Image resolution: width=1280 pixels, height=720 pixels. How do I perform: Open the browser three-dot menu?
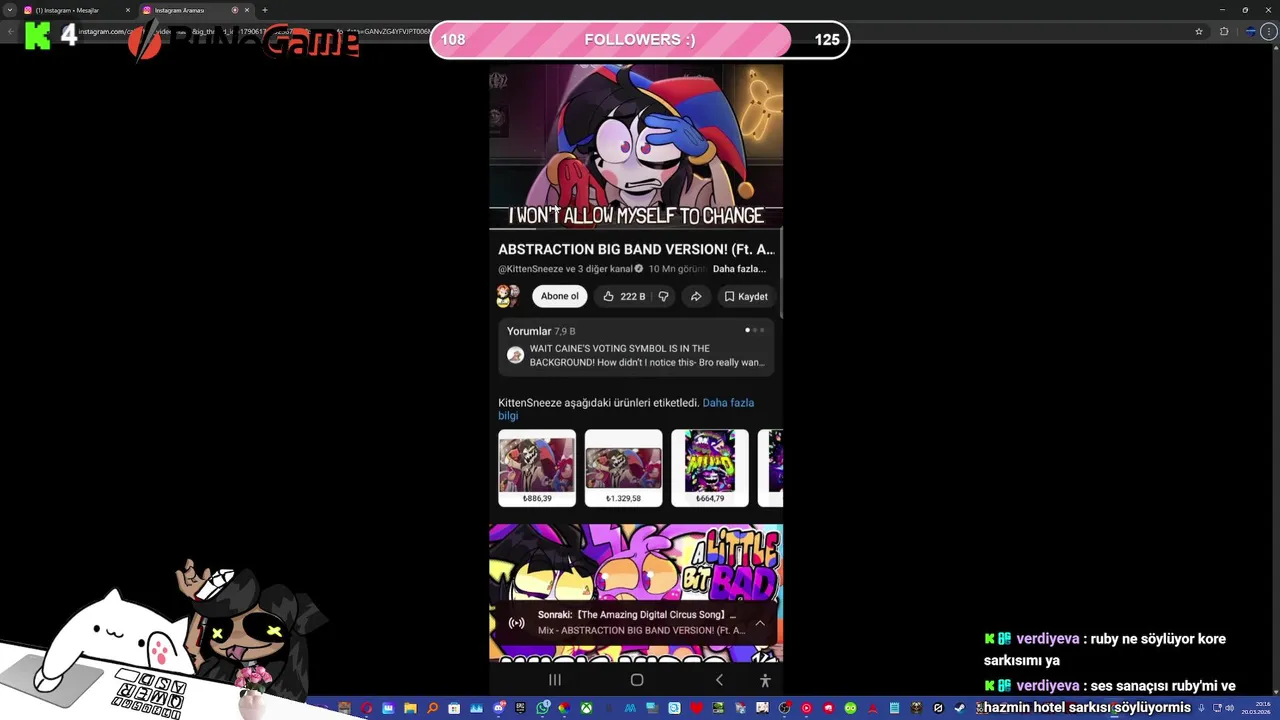[x=1271, y=31]
